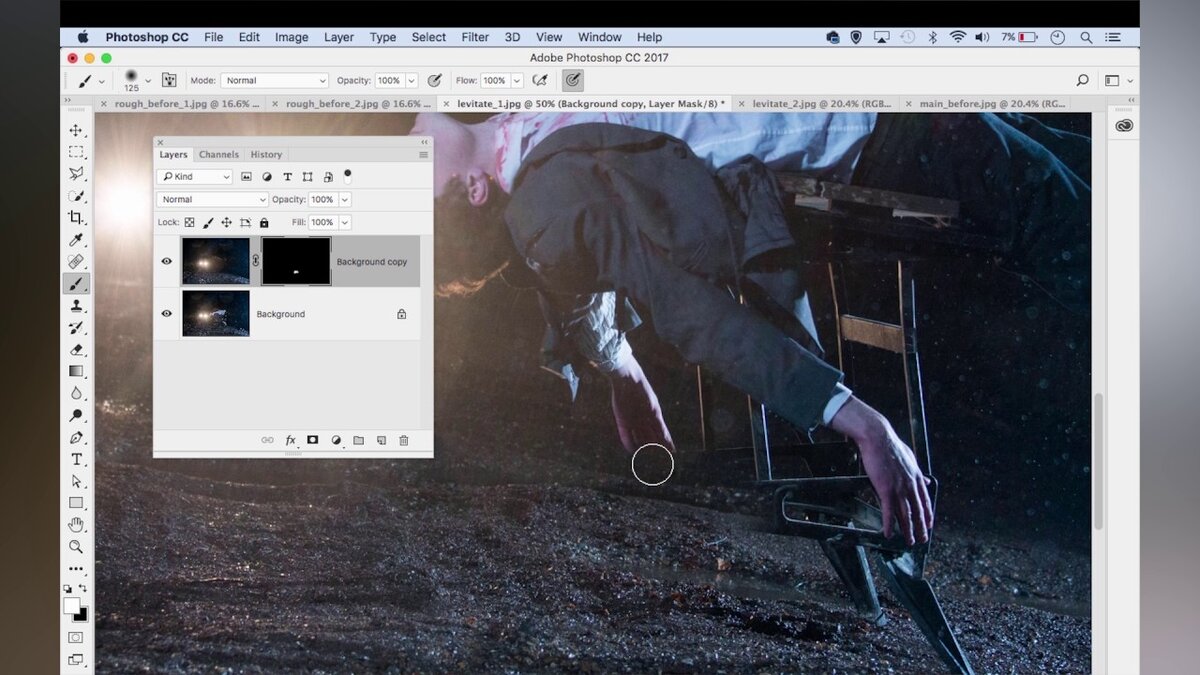
Task: Toggle the pixel layers filter
Action: (246, 177)
